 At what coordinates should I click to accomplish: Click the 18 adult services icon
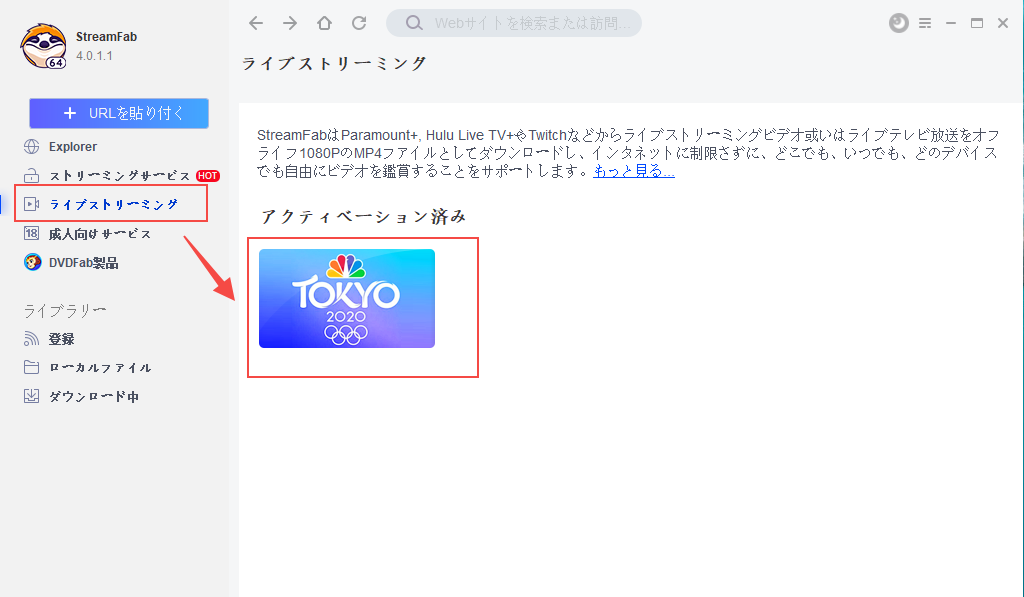(31, 233)
